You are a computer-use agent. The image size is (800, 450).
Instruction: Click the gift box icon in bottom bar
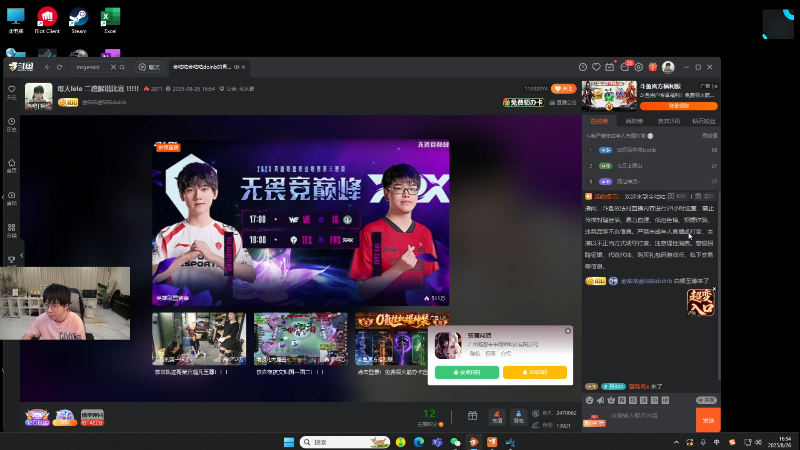472,416
